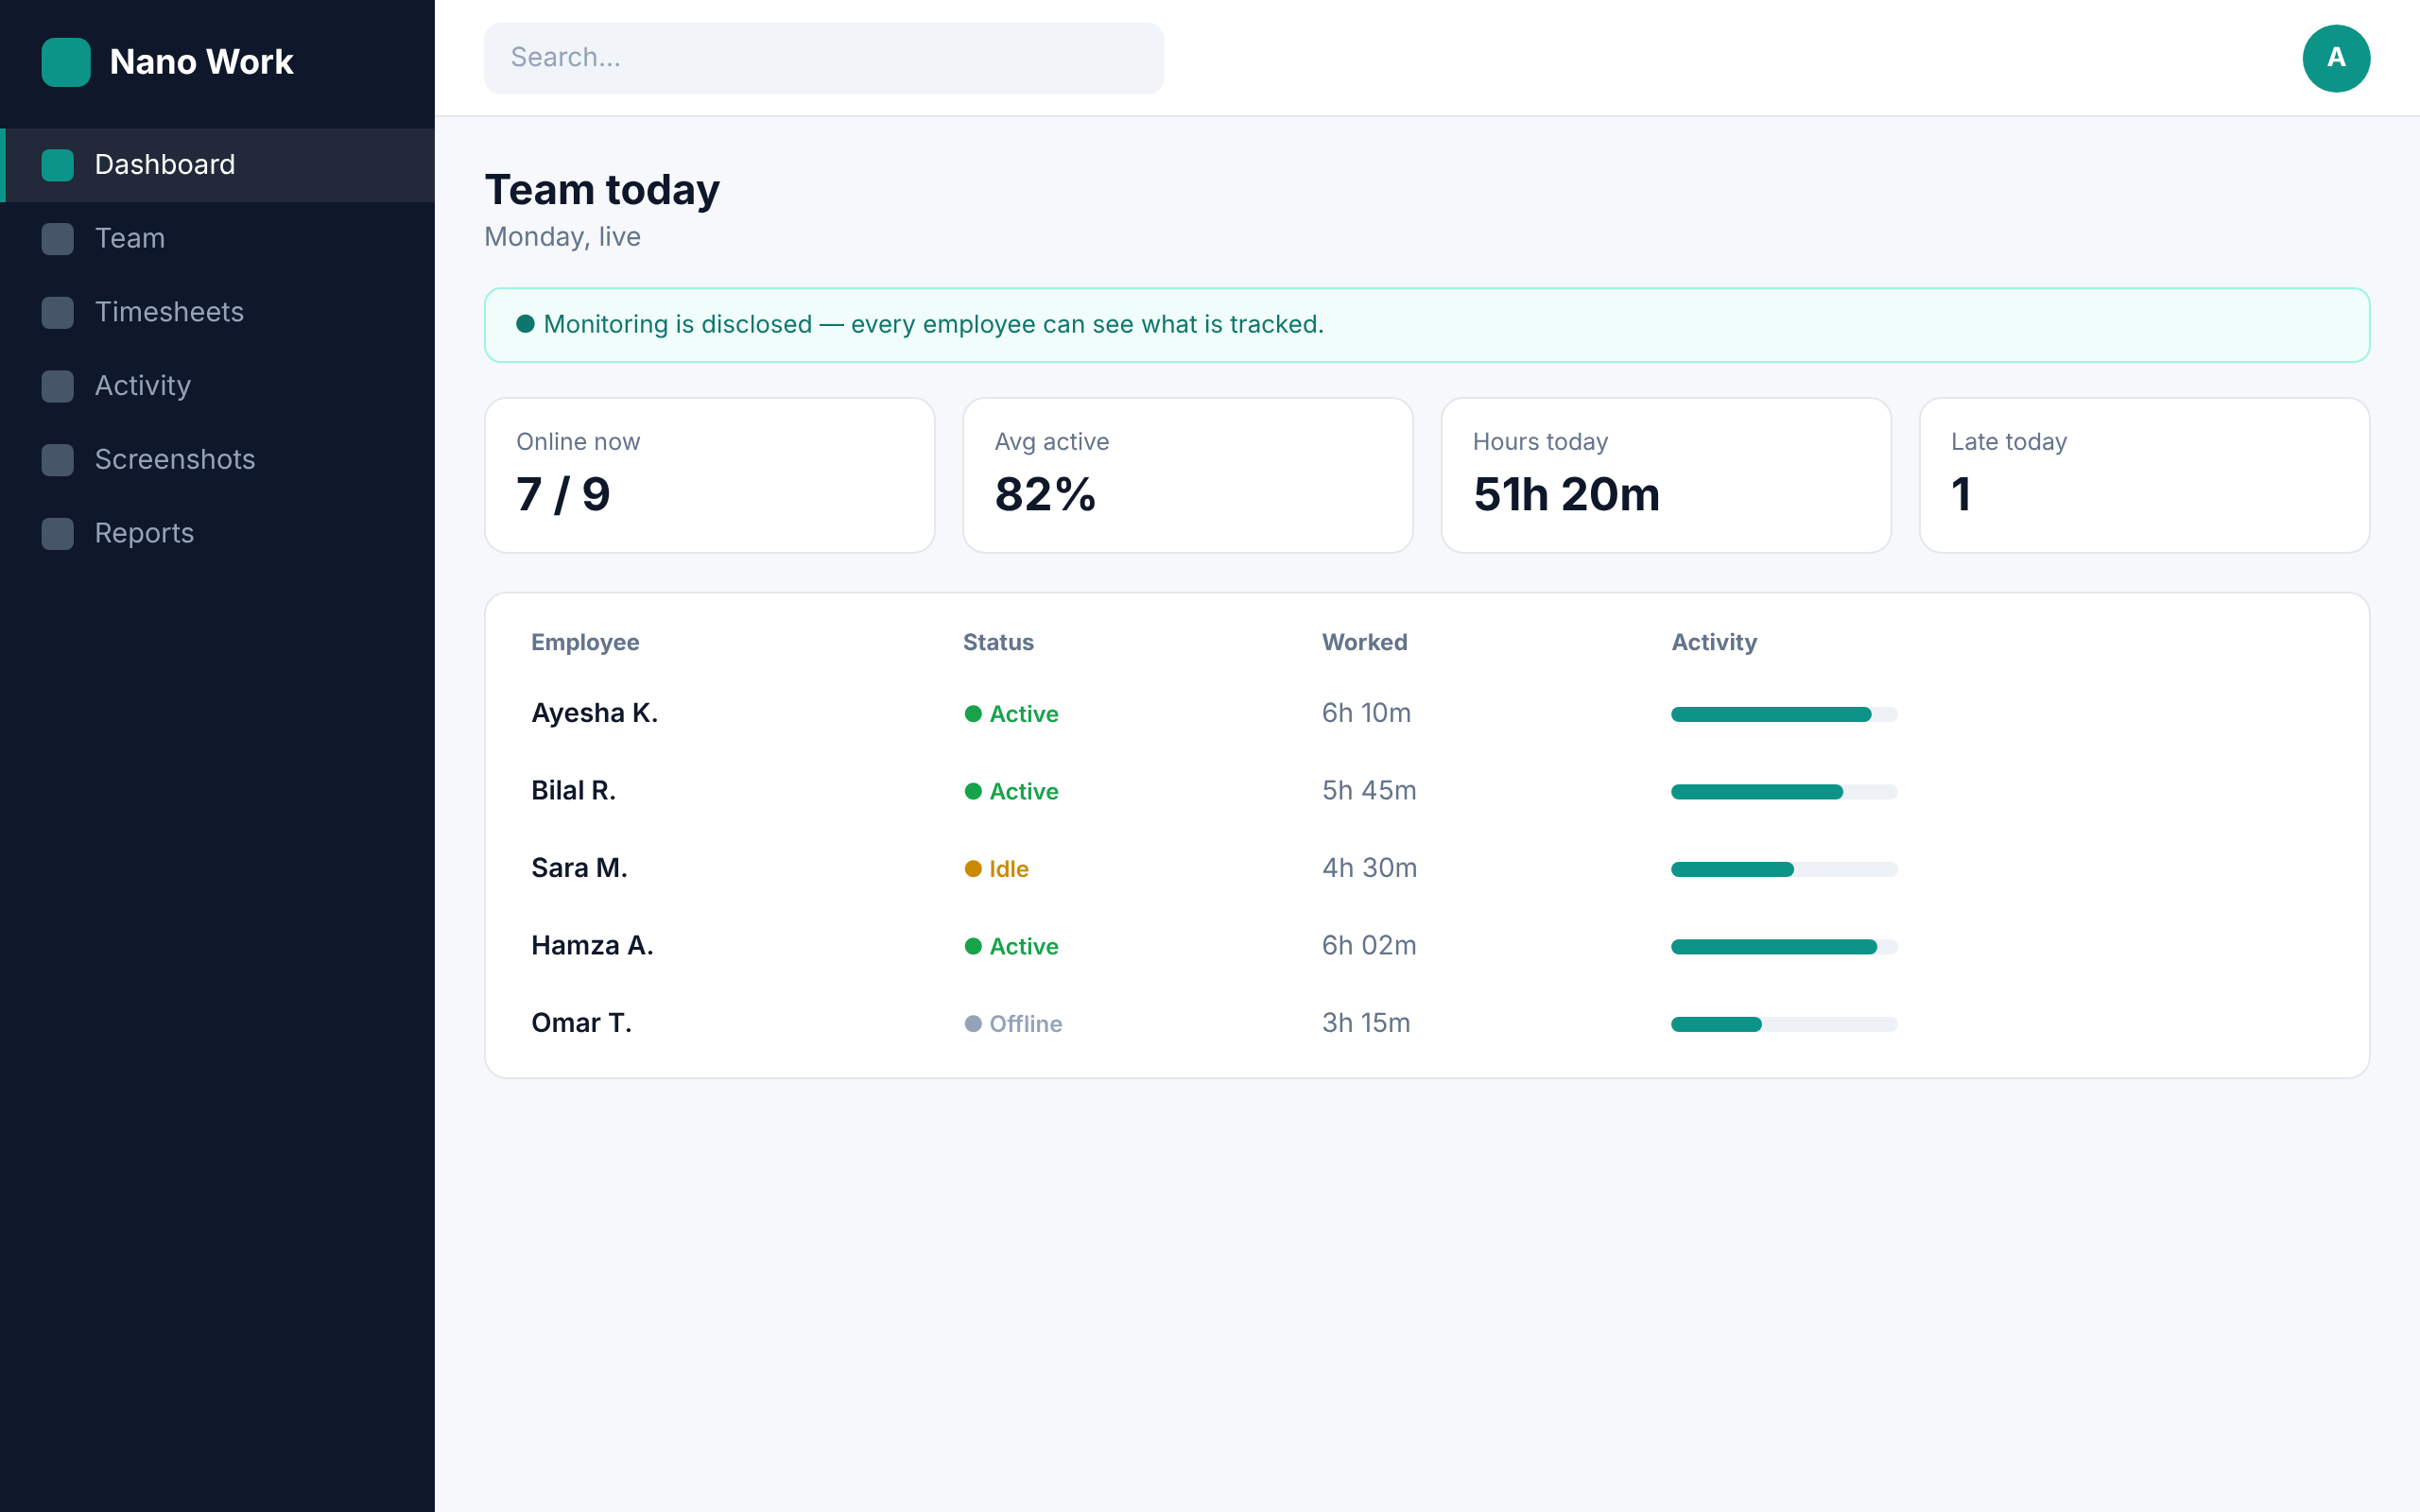Open the Reports menu label
This screenshot has width=2420, height=1512.
144,534
